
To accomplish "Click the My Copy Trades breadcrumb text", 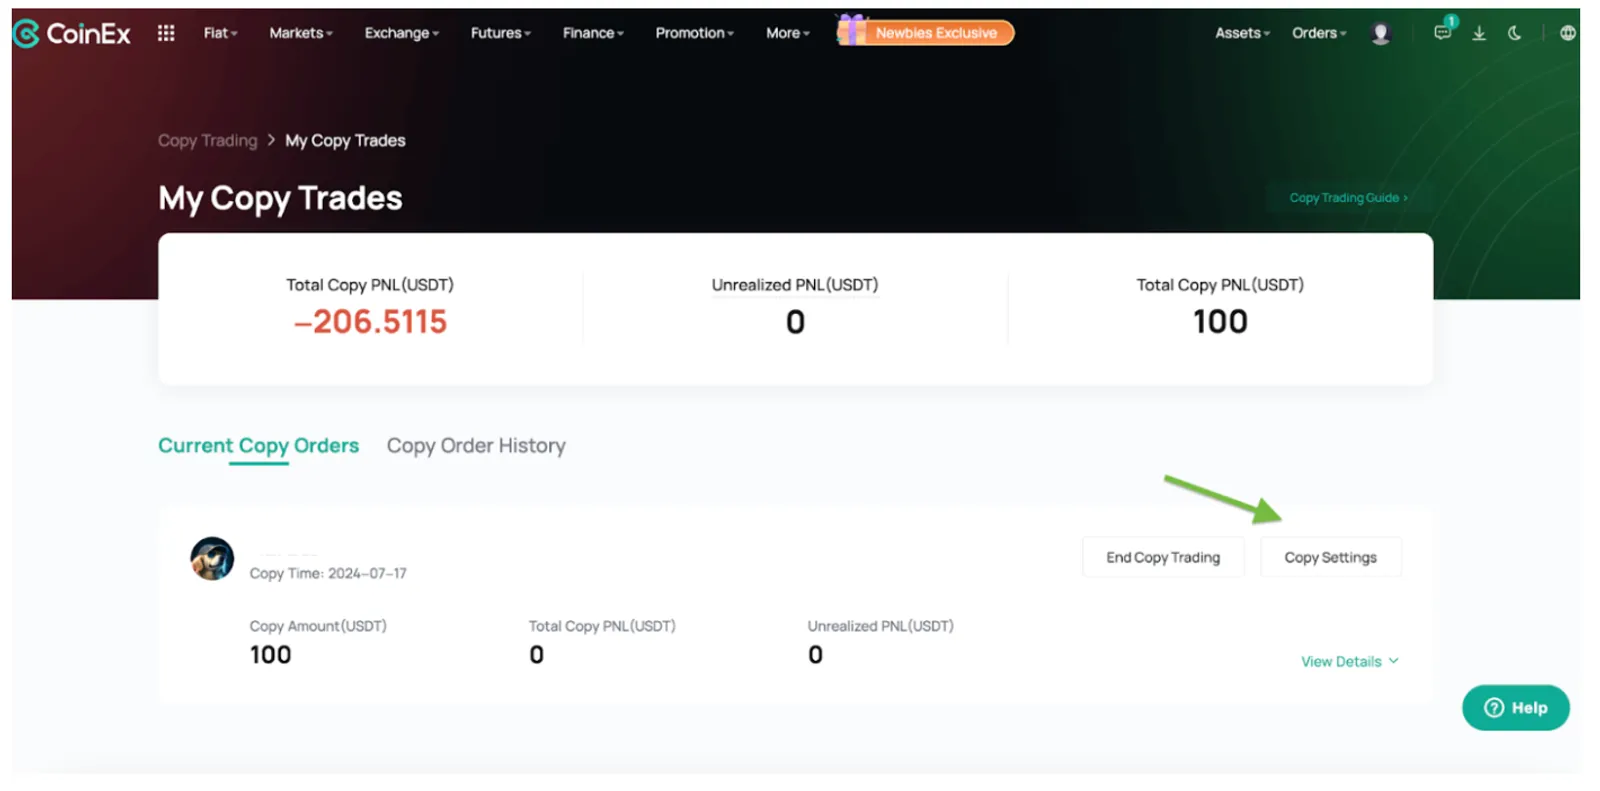I will click(x=345, y=141).
